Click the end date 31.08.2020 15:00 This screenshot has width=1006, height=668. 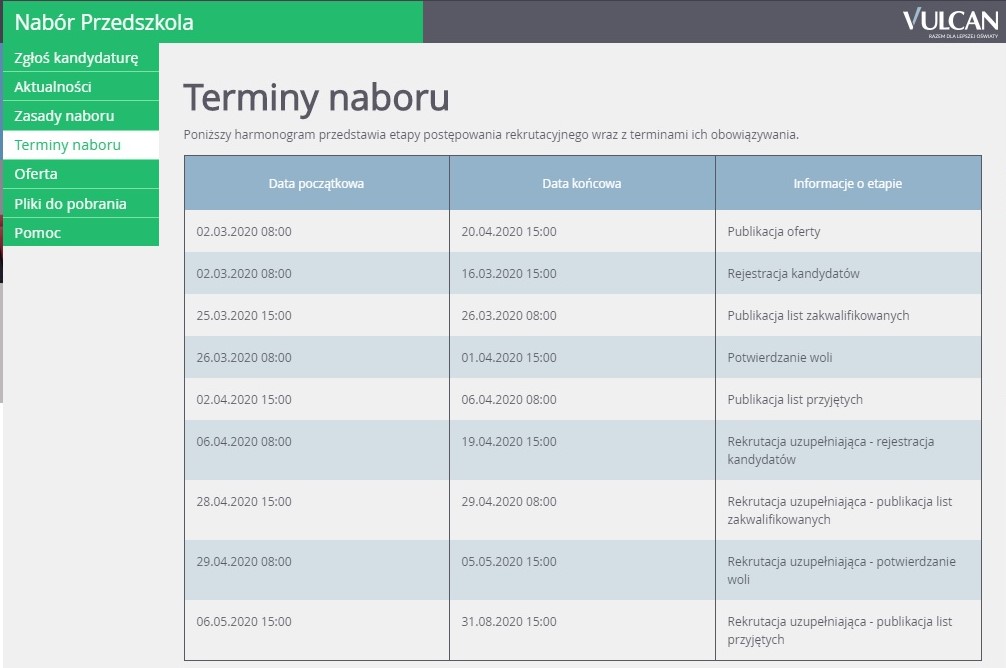tap(509, 622)
